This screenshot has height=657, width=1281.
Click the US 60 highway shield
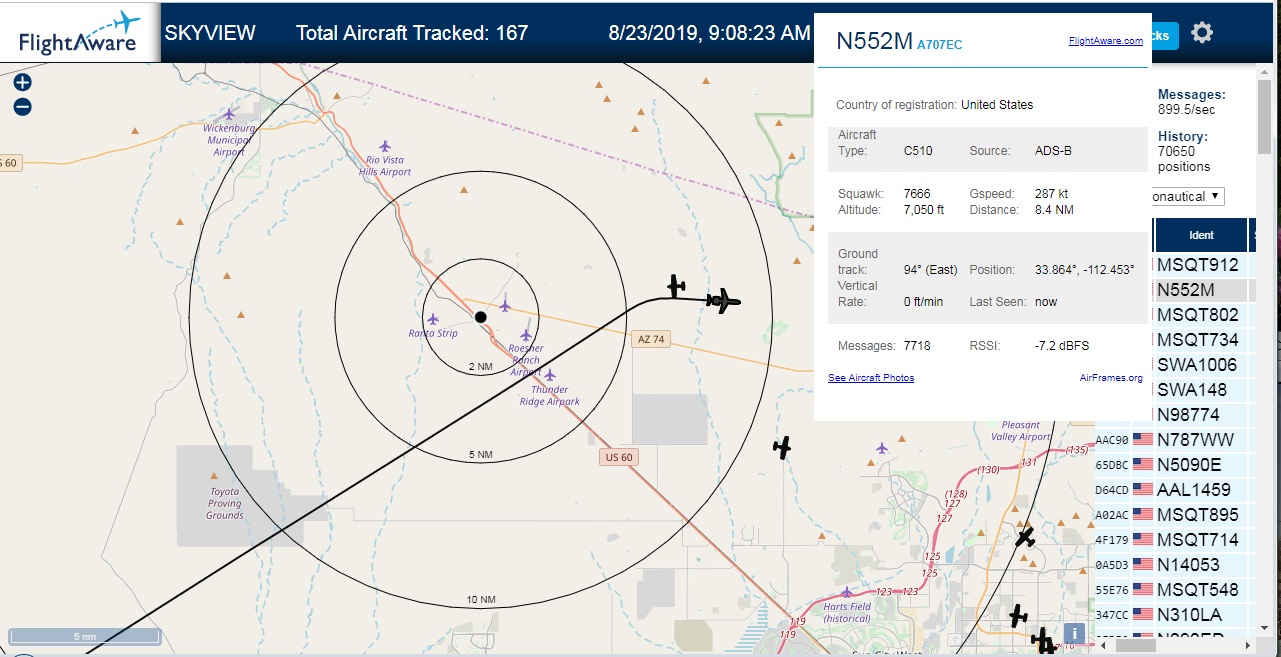(x=620, y=457)
